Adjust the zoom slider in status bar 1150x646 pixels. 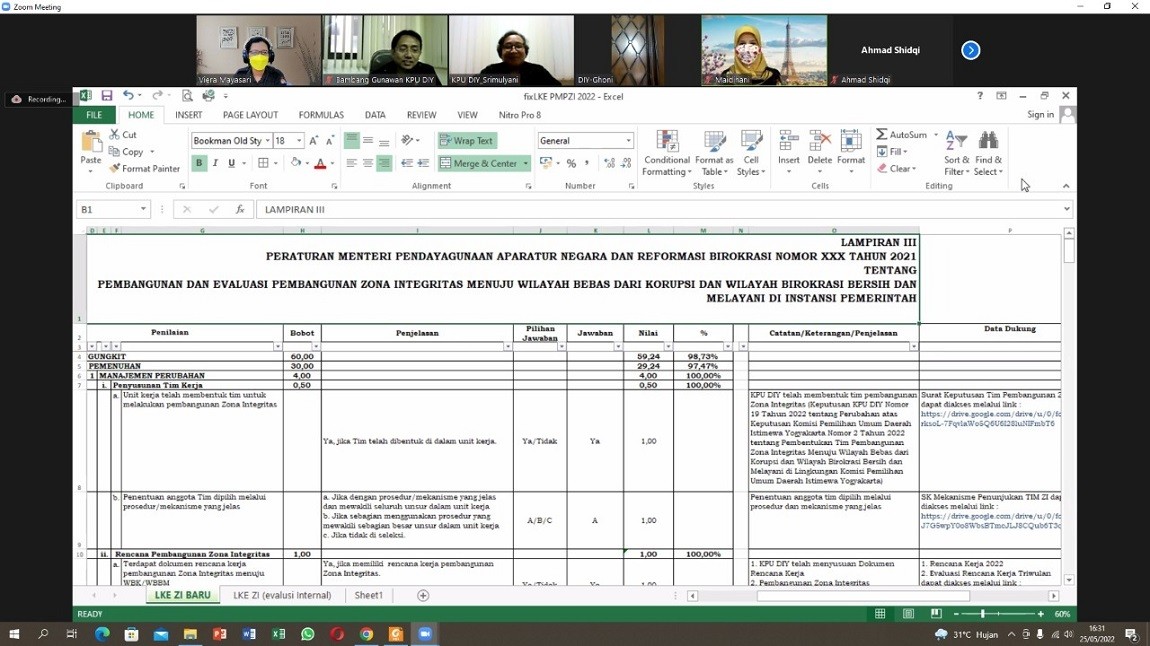[x=982, y=614]
